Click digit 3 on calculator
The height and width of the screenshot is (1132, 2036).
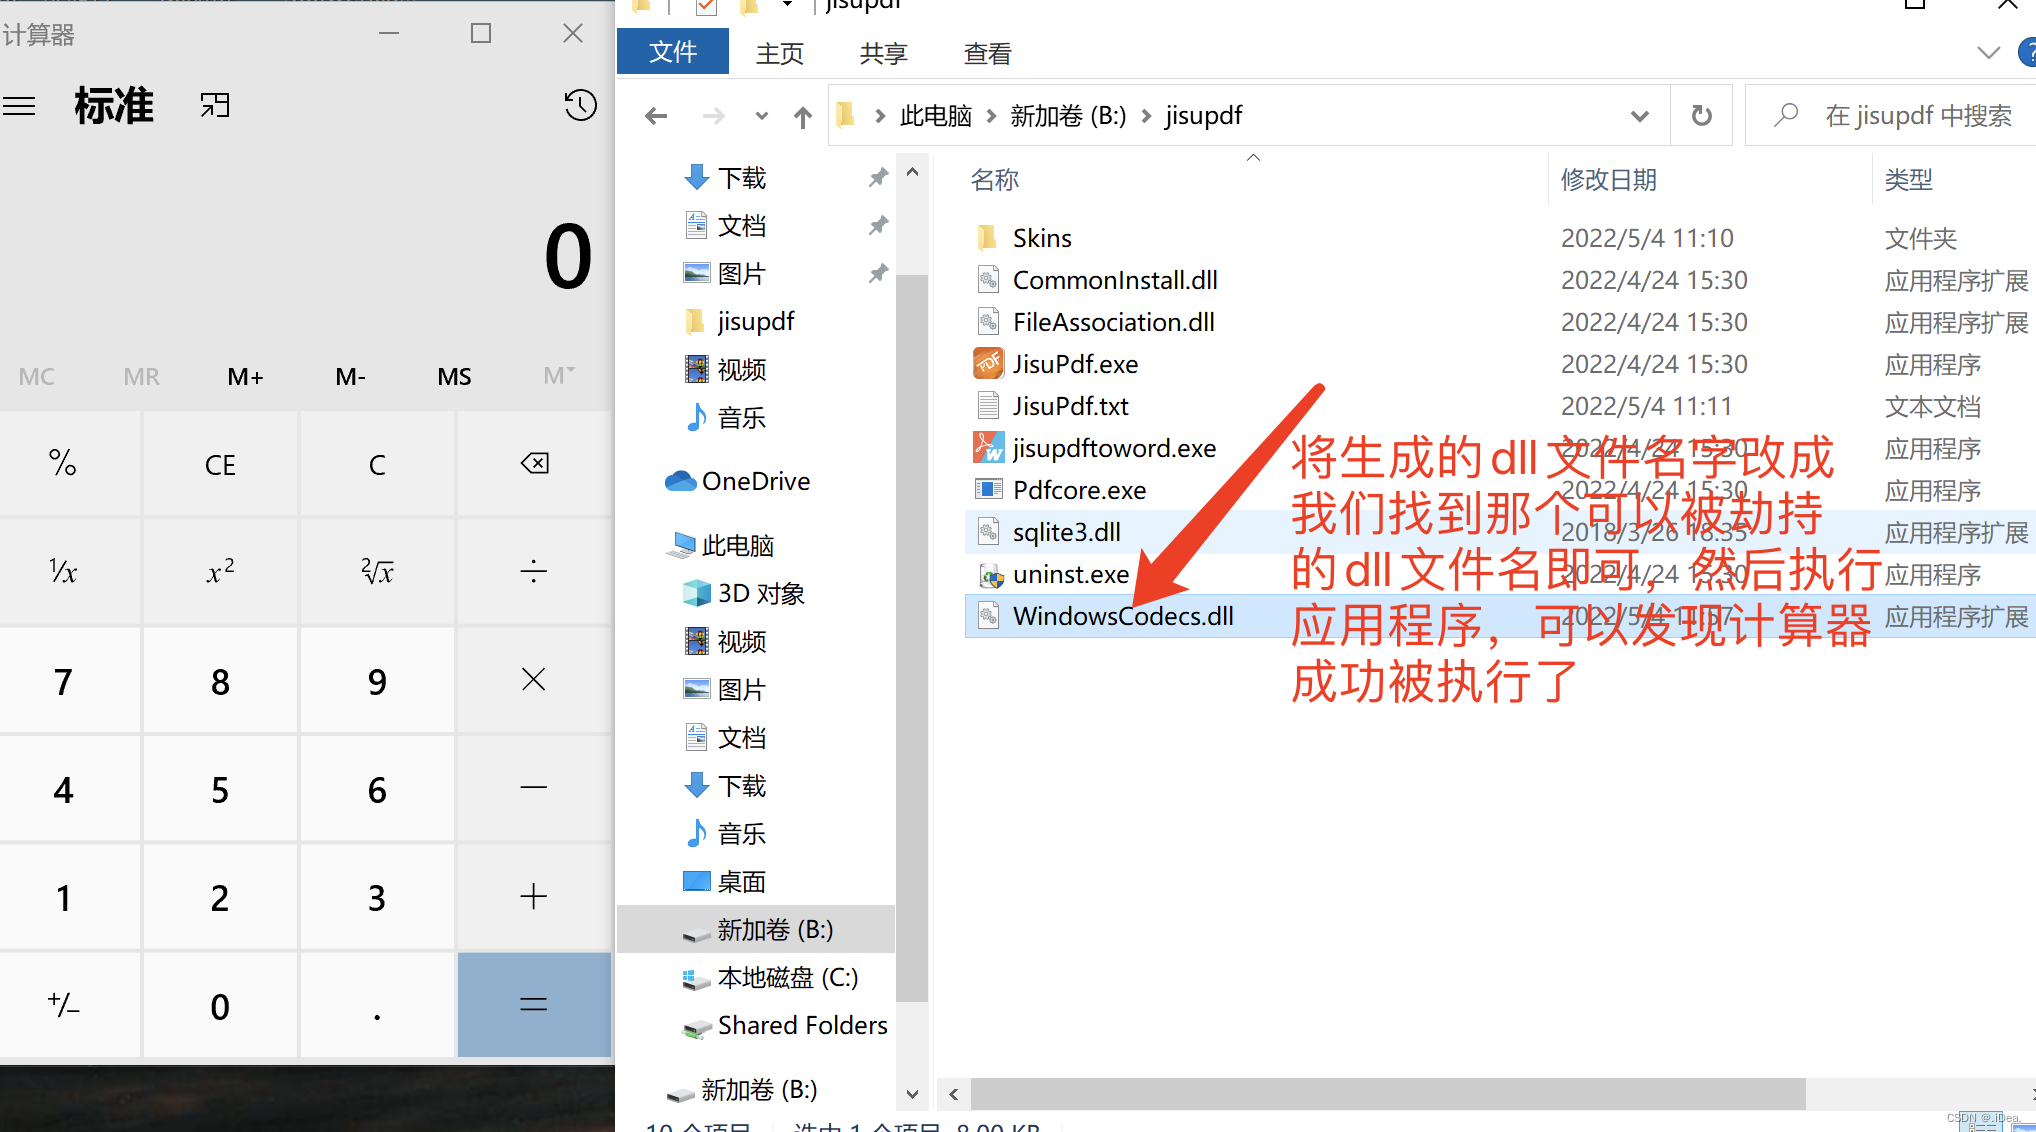[x=377, y=897]
